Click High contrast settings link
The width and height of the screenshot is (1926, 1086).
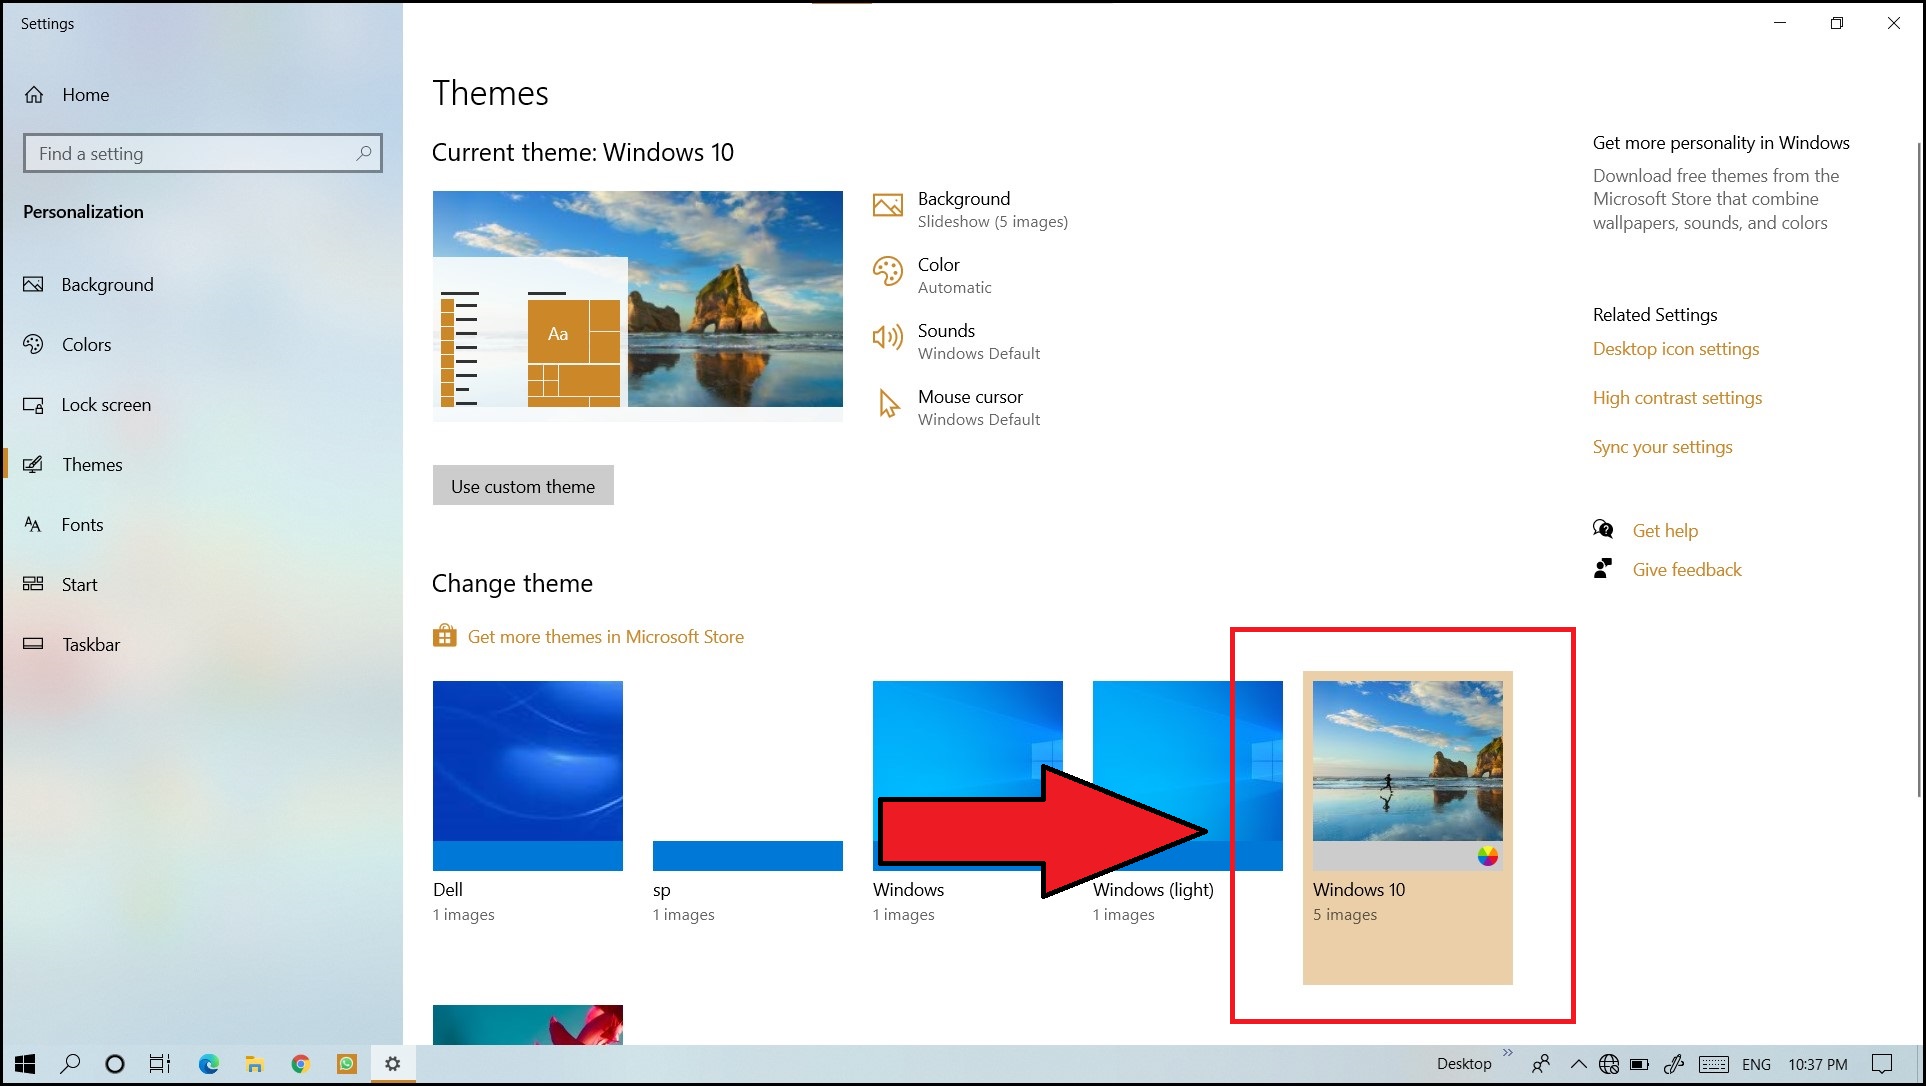tap(1677, 398)
